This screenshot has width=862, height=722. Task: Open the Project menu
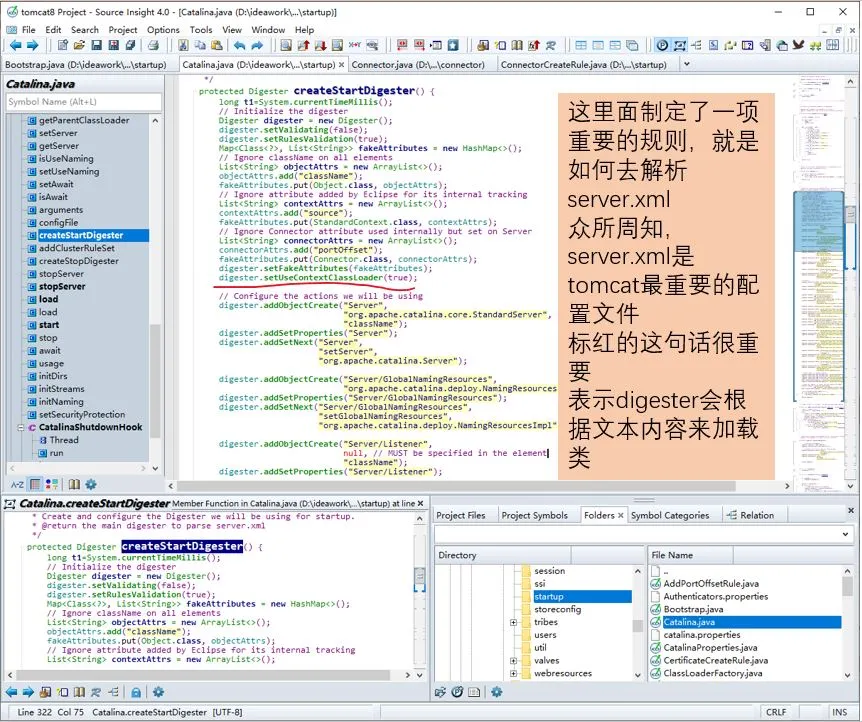[123, 30]
